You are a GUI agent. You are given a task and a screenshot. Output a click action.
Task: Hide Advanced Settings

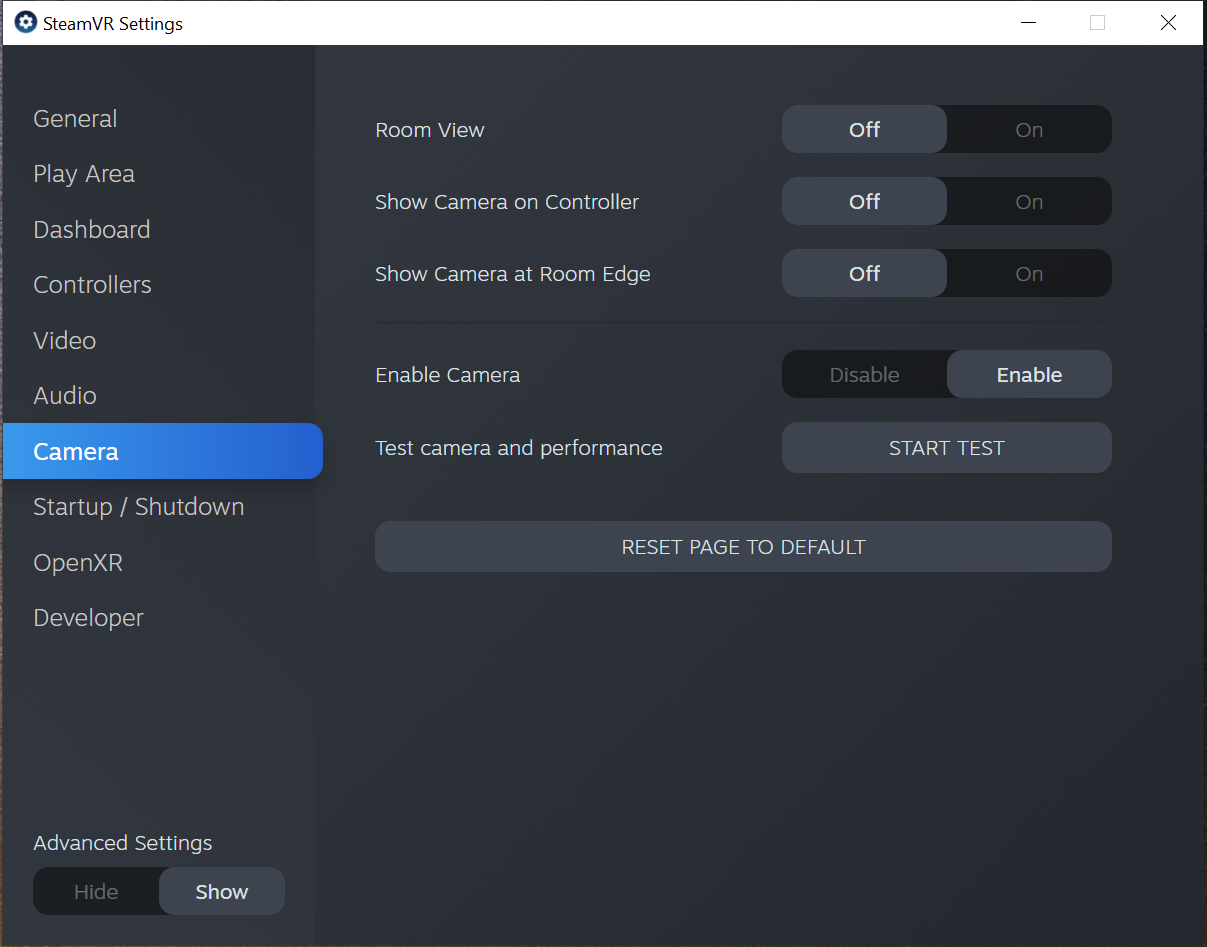point(96,891)
